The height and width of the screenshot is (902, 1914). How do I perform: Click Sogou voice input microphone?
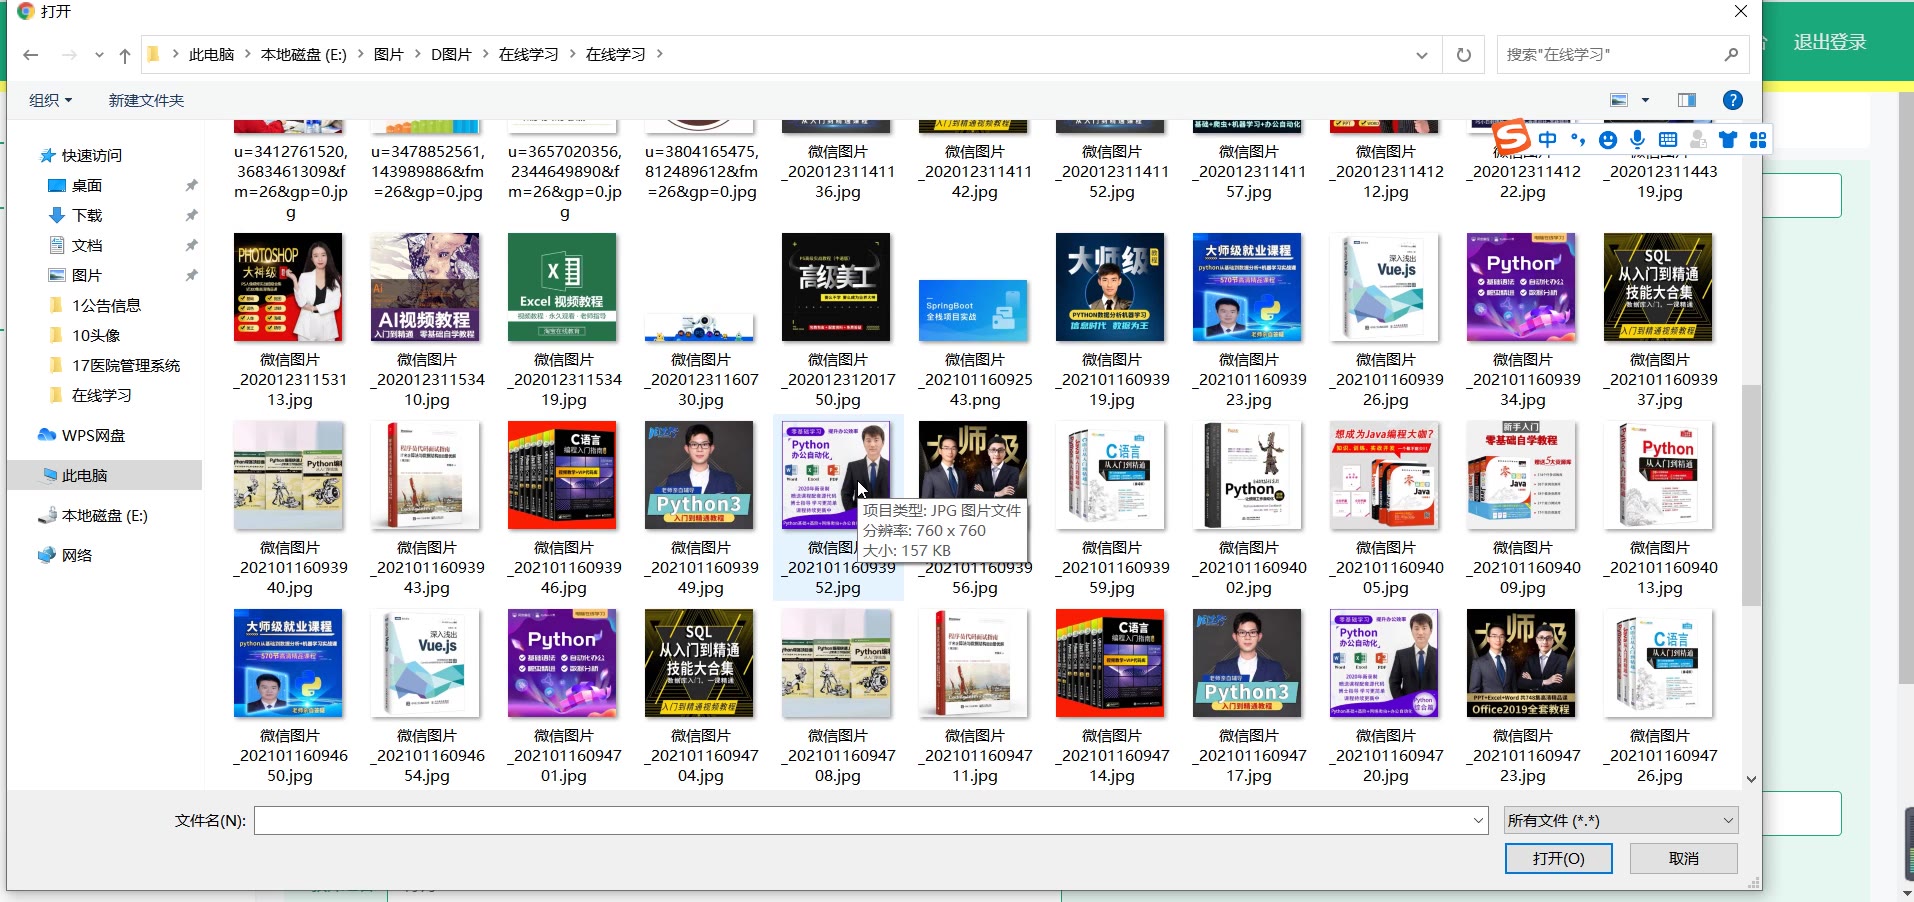pos(1638,140)
